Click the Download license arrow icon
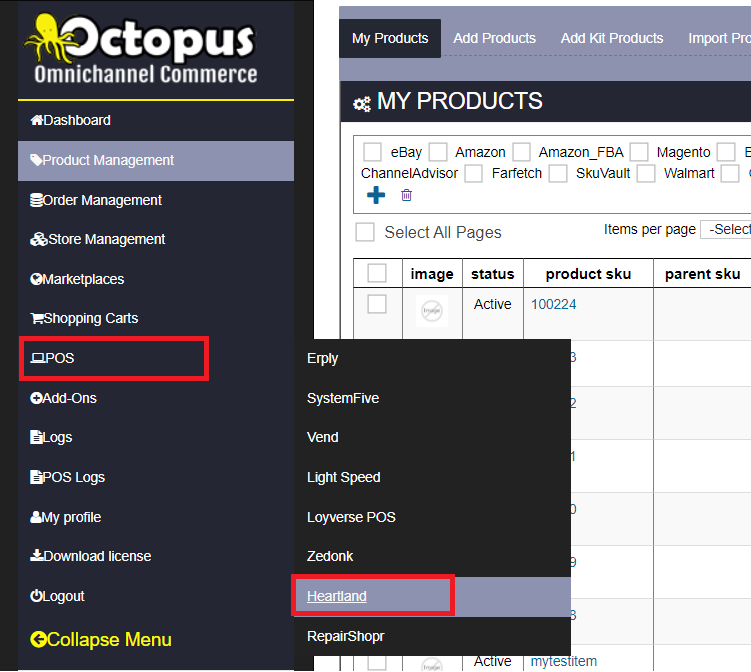 (36, 555)
